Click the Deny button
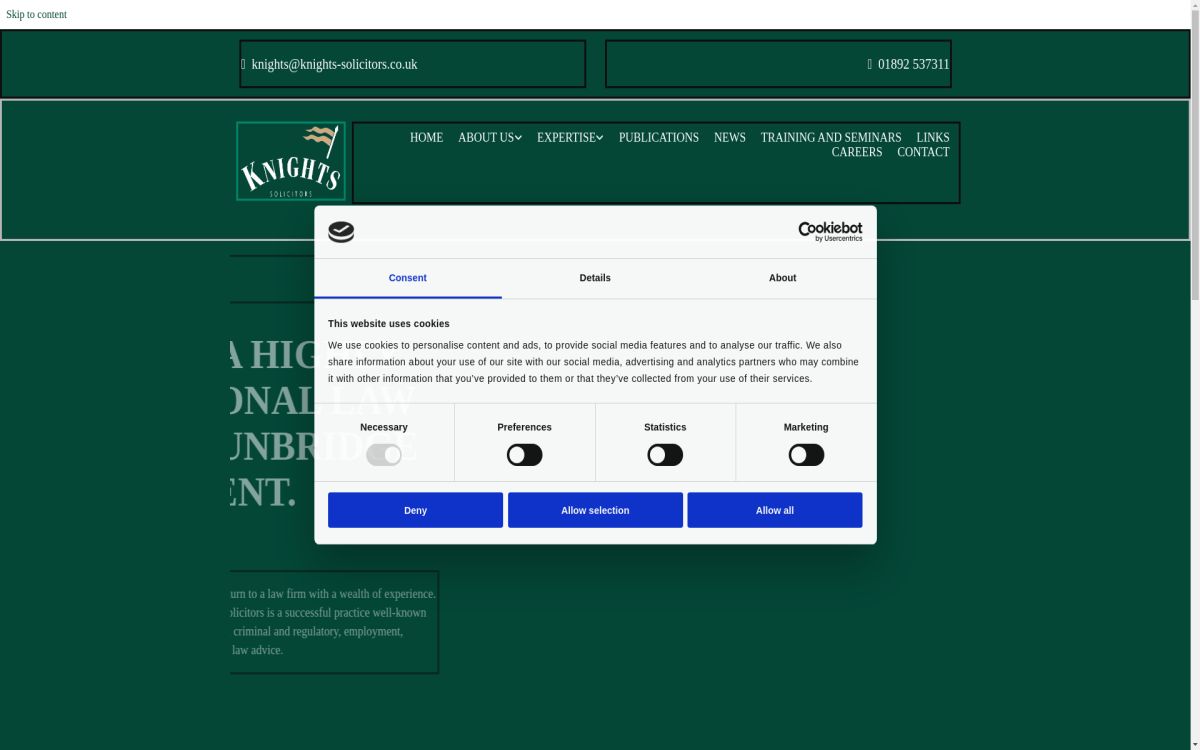The width and height of the screenshot is (1200, 750). [415, 509]
